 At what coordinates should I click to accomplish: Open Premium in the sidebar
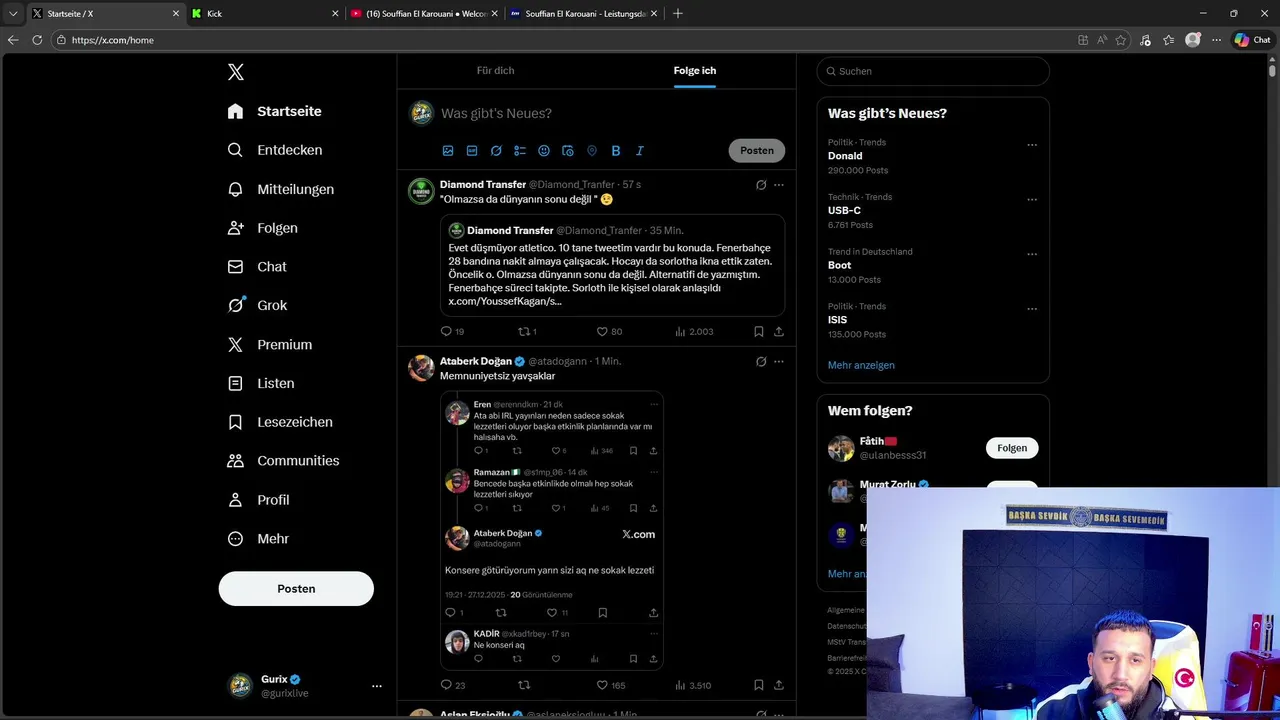pos(270,344)
